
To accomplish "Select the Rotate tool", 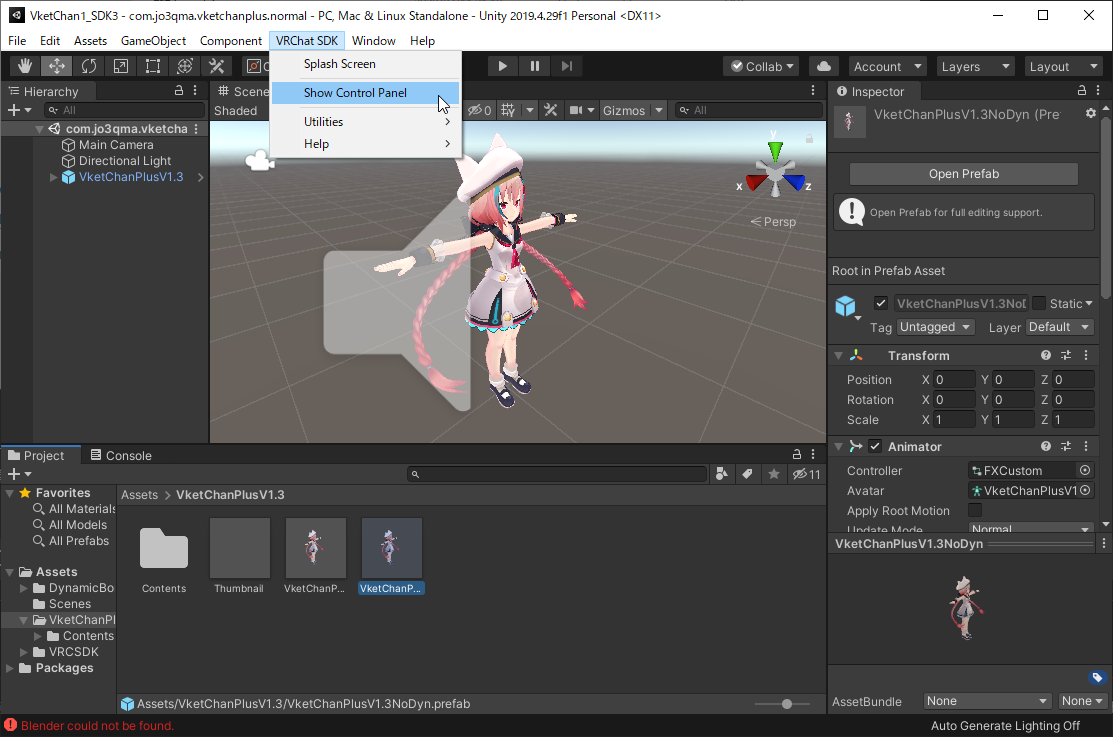I will 88,66.
